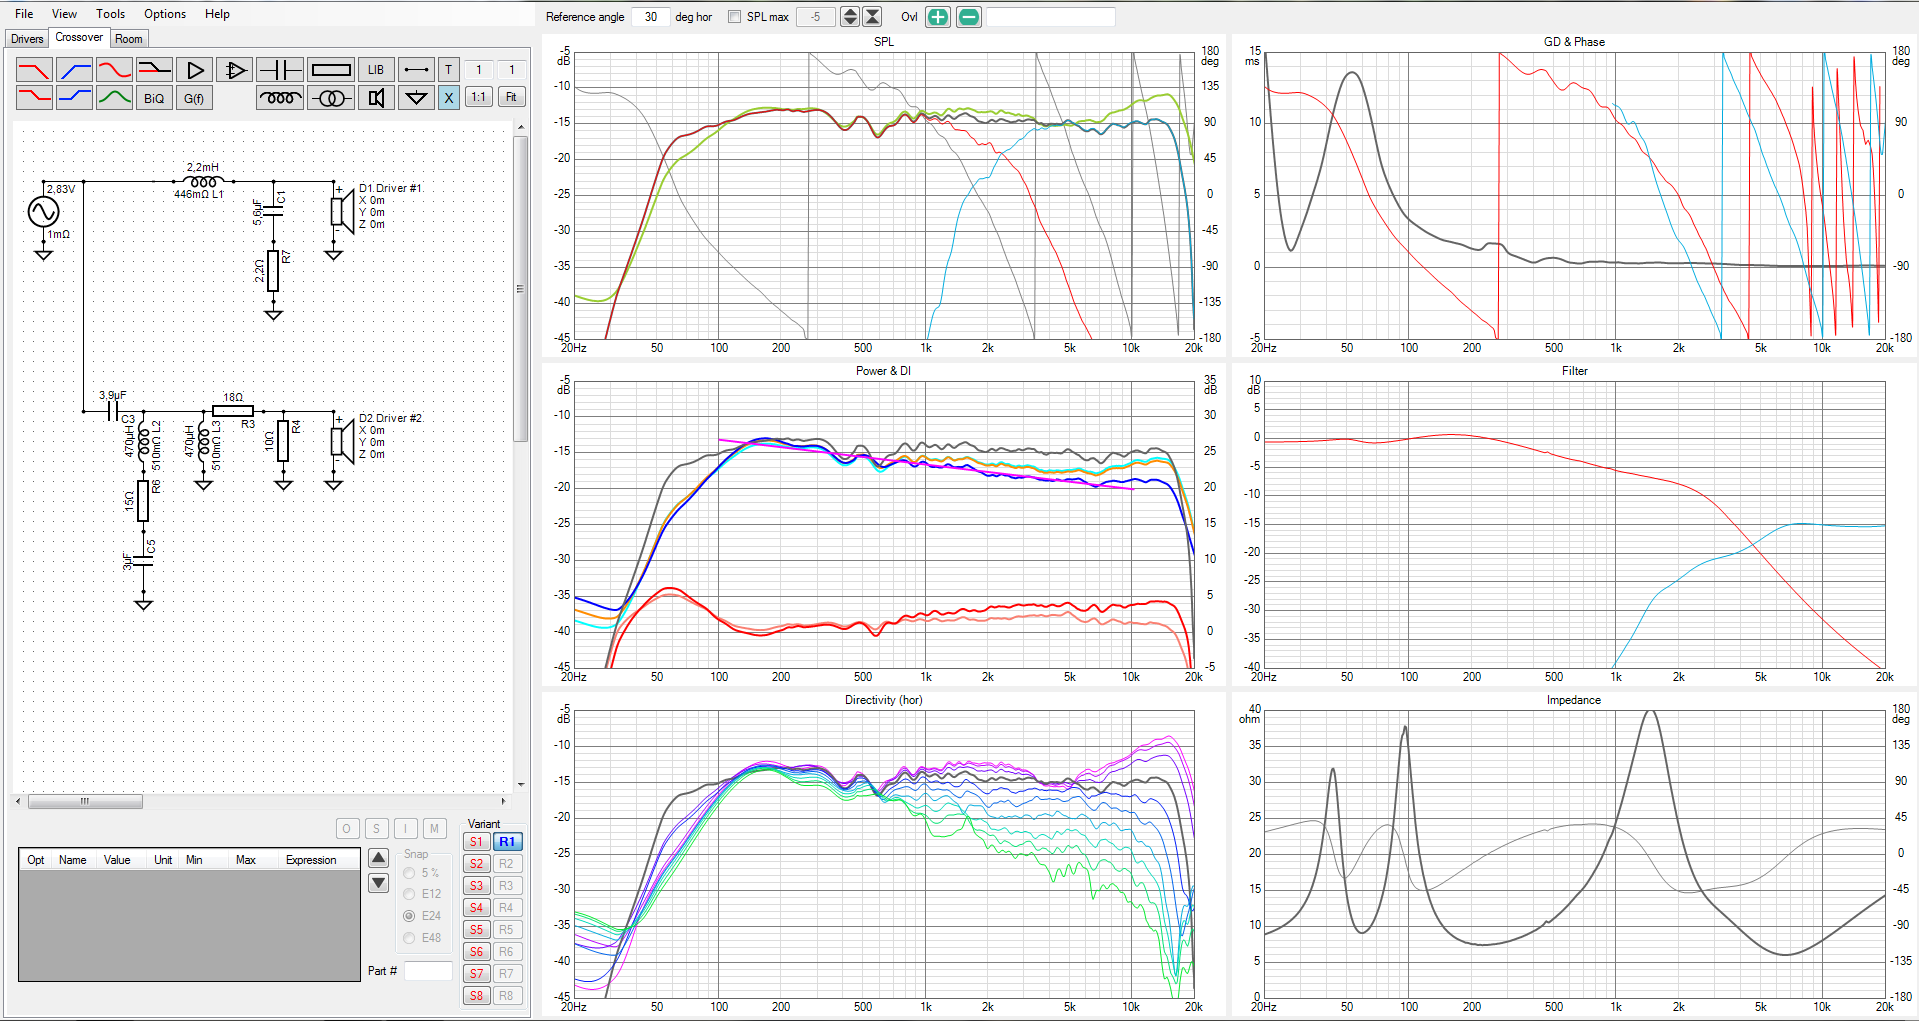Insert a green peak filter block

[x=115, y=98]
